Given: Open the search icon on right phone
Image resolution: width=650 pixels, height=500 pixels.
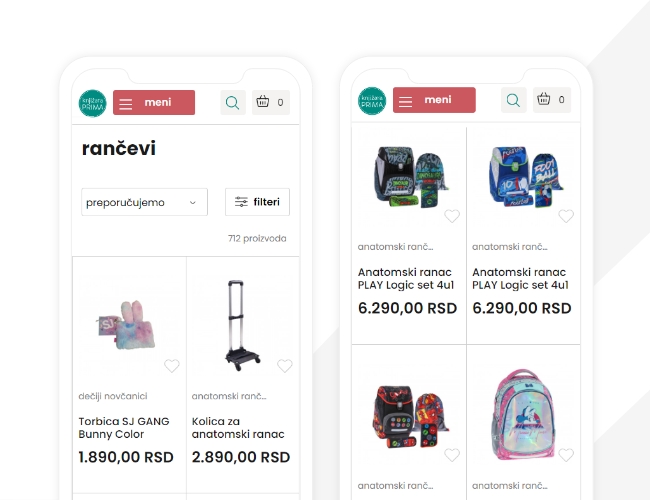Looking at the screenshot, I should (513, 100).
